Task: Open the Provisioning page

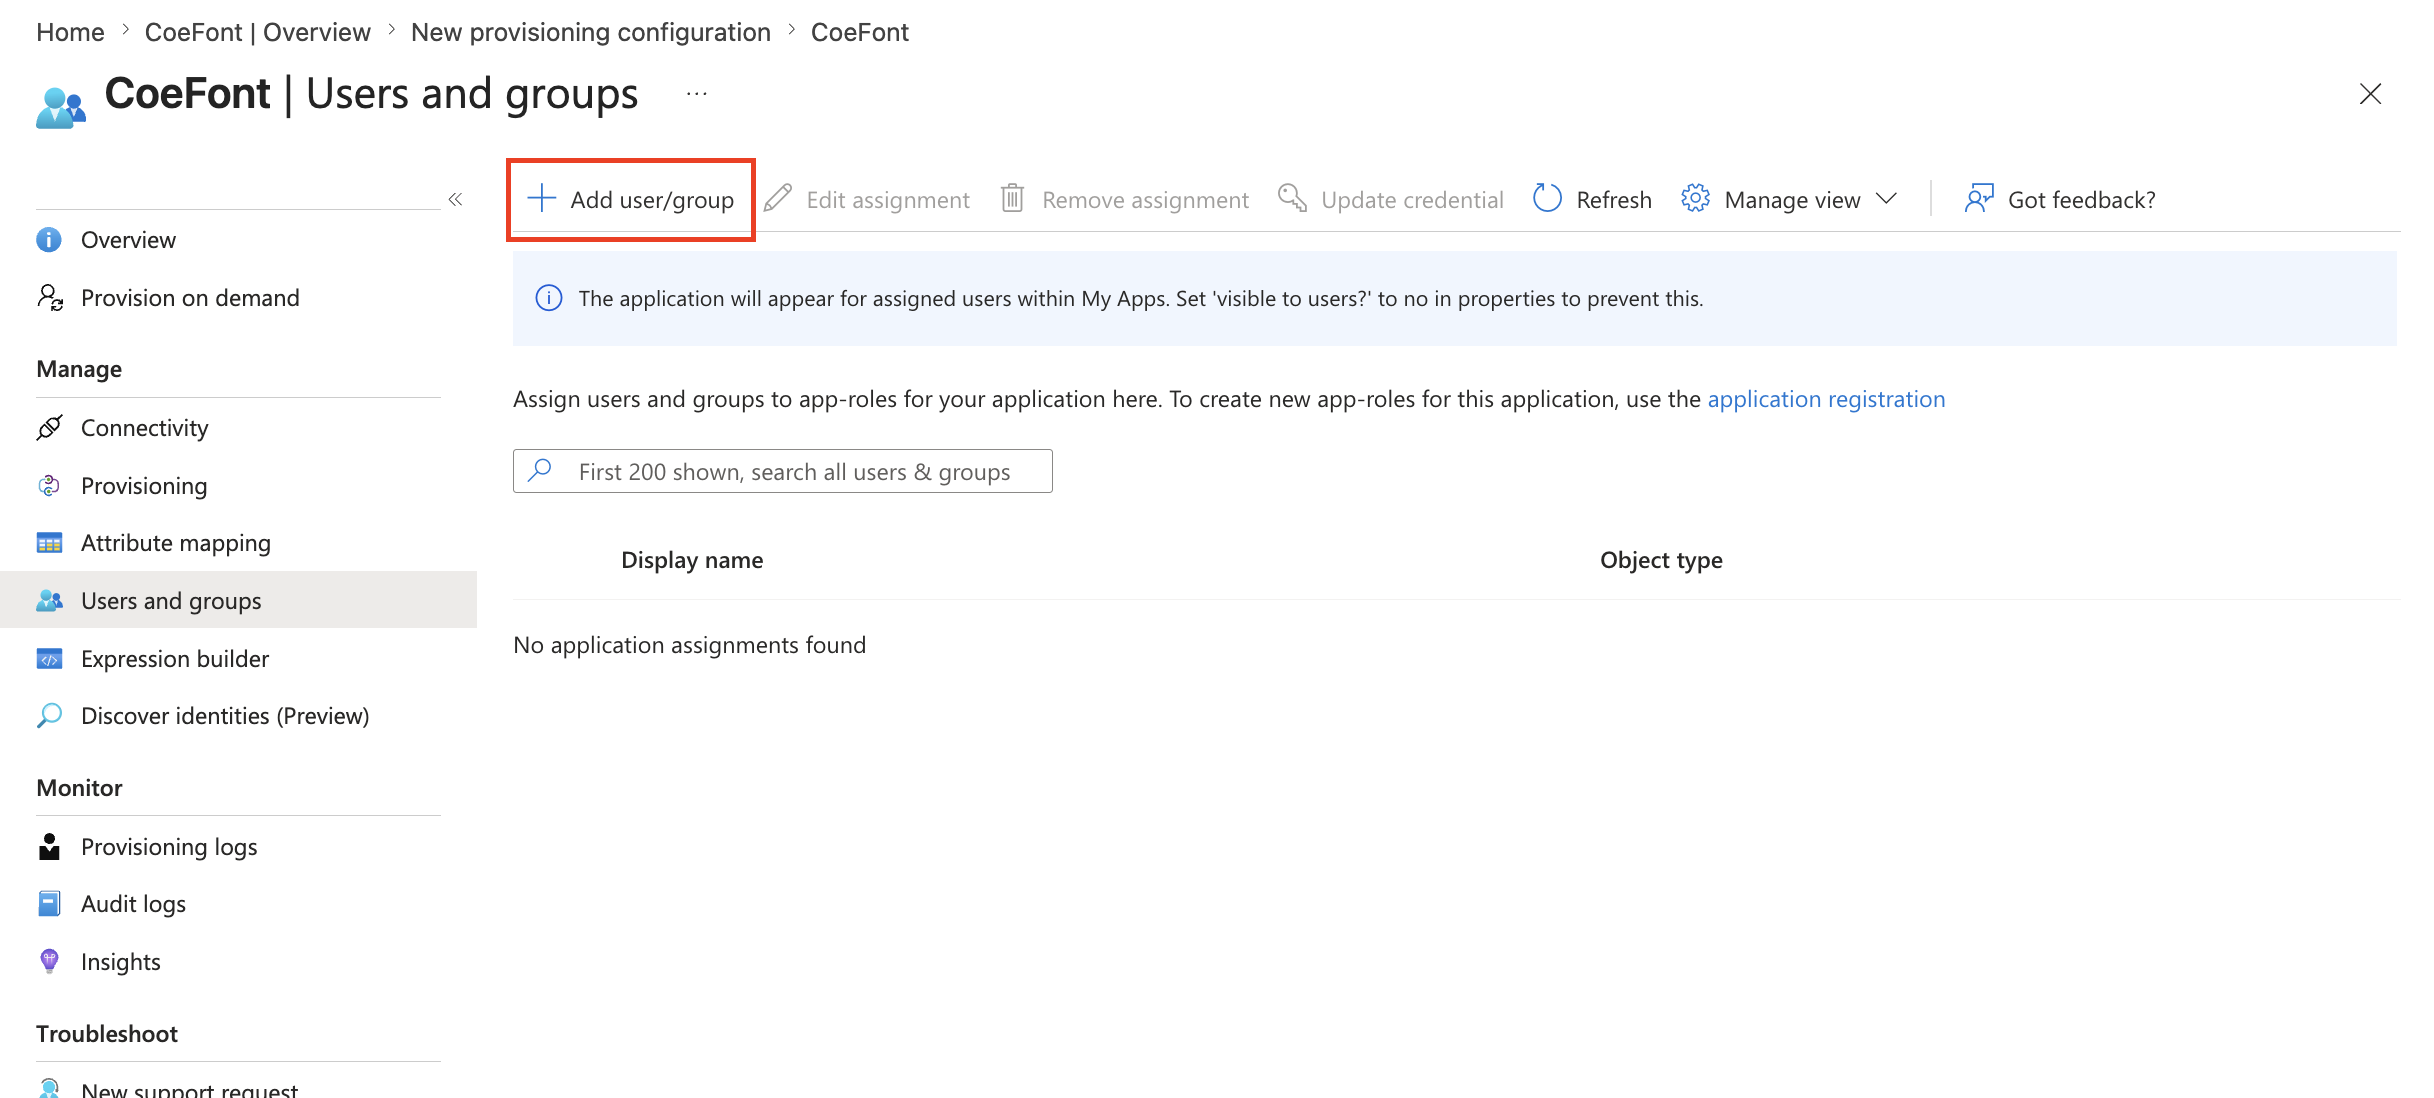Action: [238, 485]
